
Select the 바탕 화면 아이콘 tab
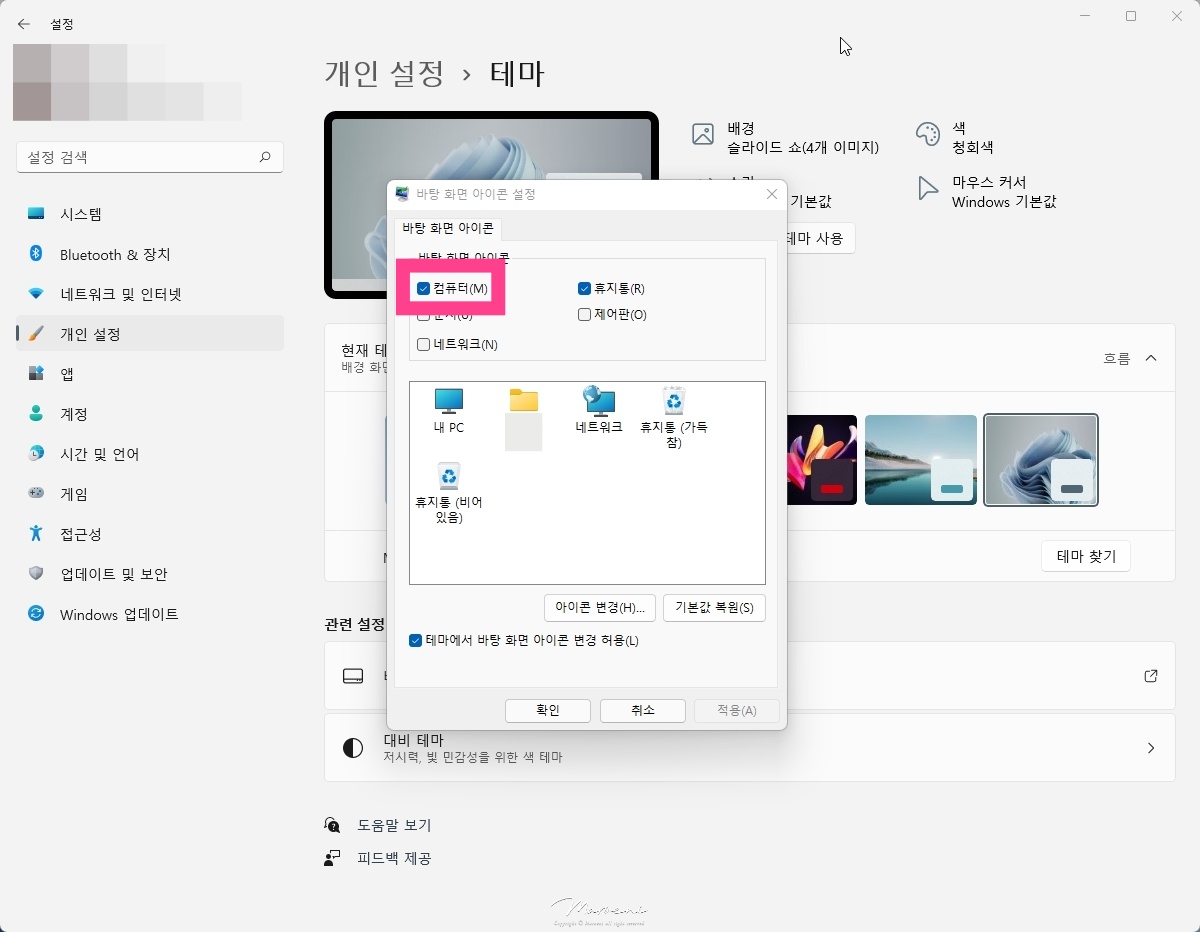447,229
